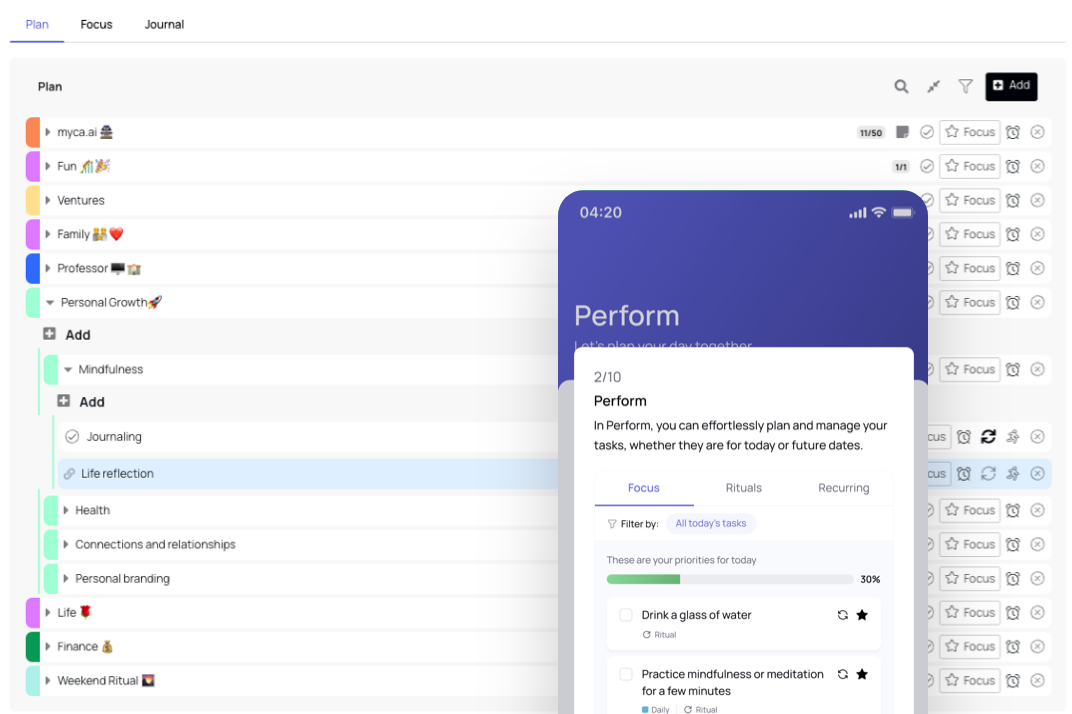Screen dimensions: 1072x714
Task: Open the note icon on the myca.ai row
Action: point(902,132)
